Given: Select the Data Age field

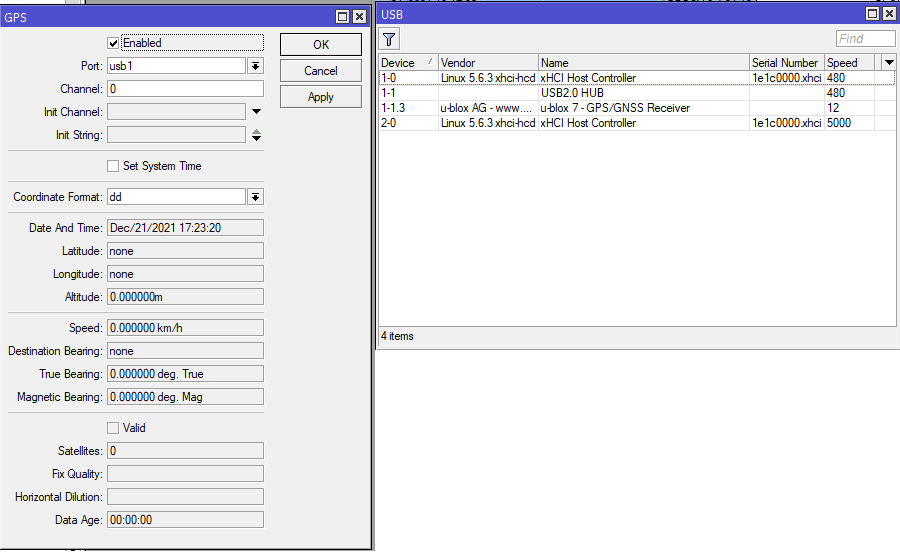Looking at the screenshot, I should point(185,519).
